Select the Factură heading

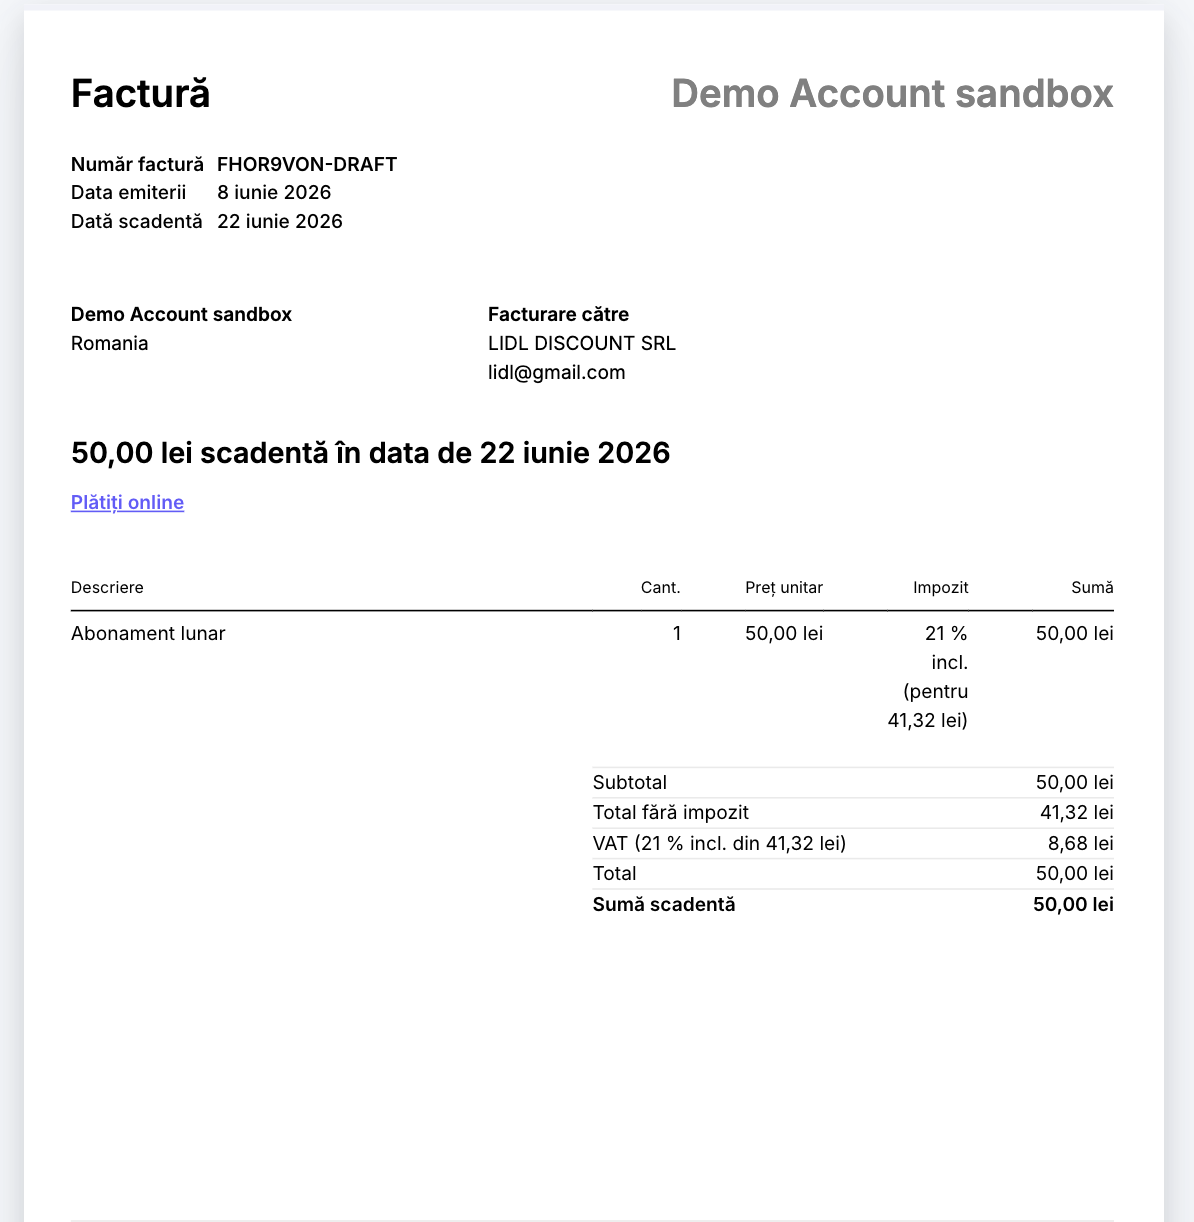point(141,93)
